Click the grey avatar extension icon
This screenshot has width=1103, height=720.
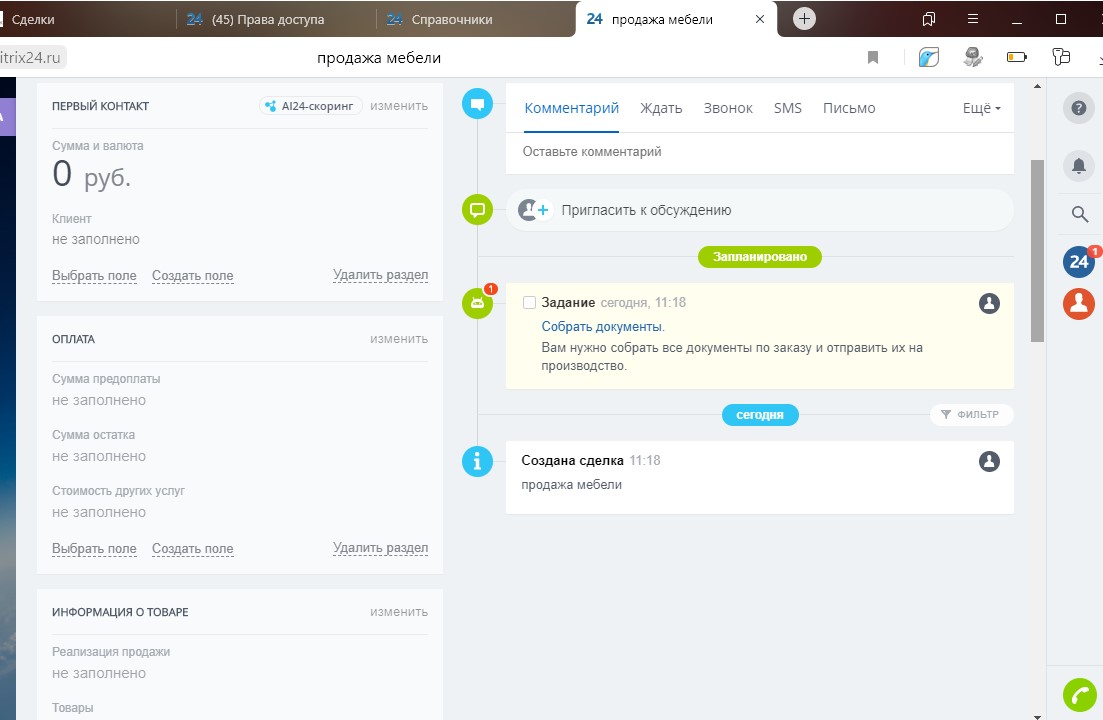pos(973,57)
